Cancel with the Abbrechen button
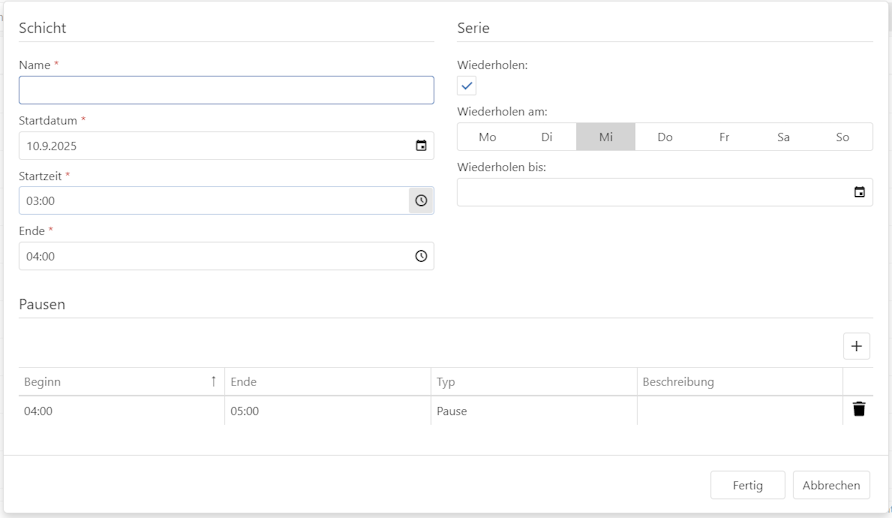This screenshot has height=518, width=892. pos(831,485)
